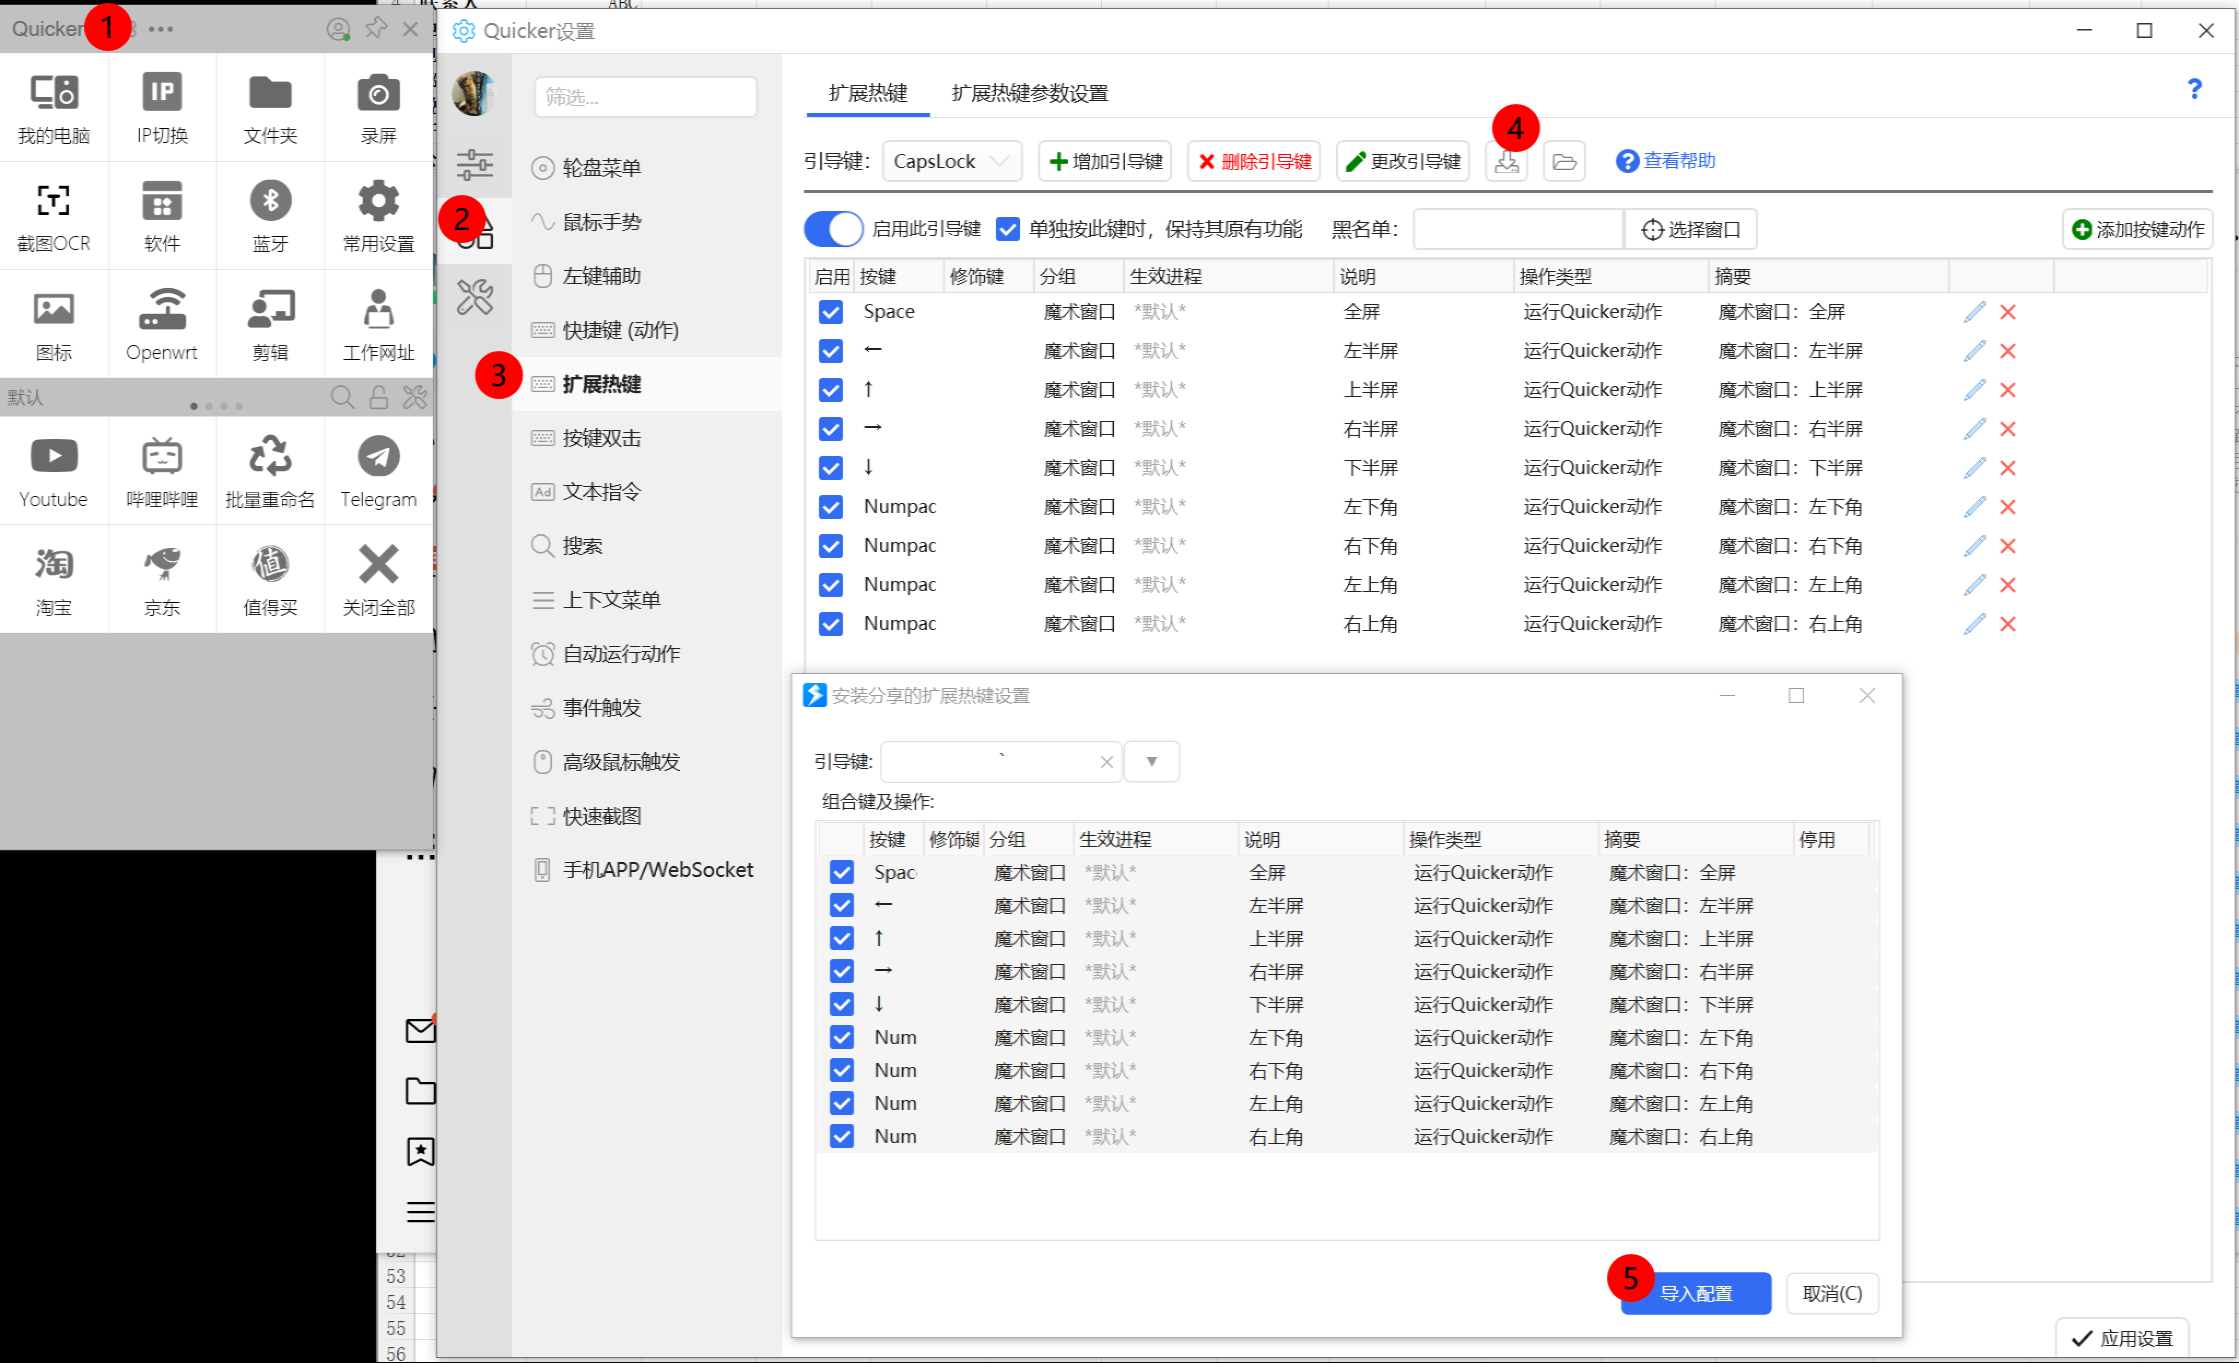The height and width of the screenshot is (1363, 2239).
Task: Open the 淘宝 action
Action: [x=54, y=579]
